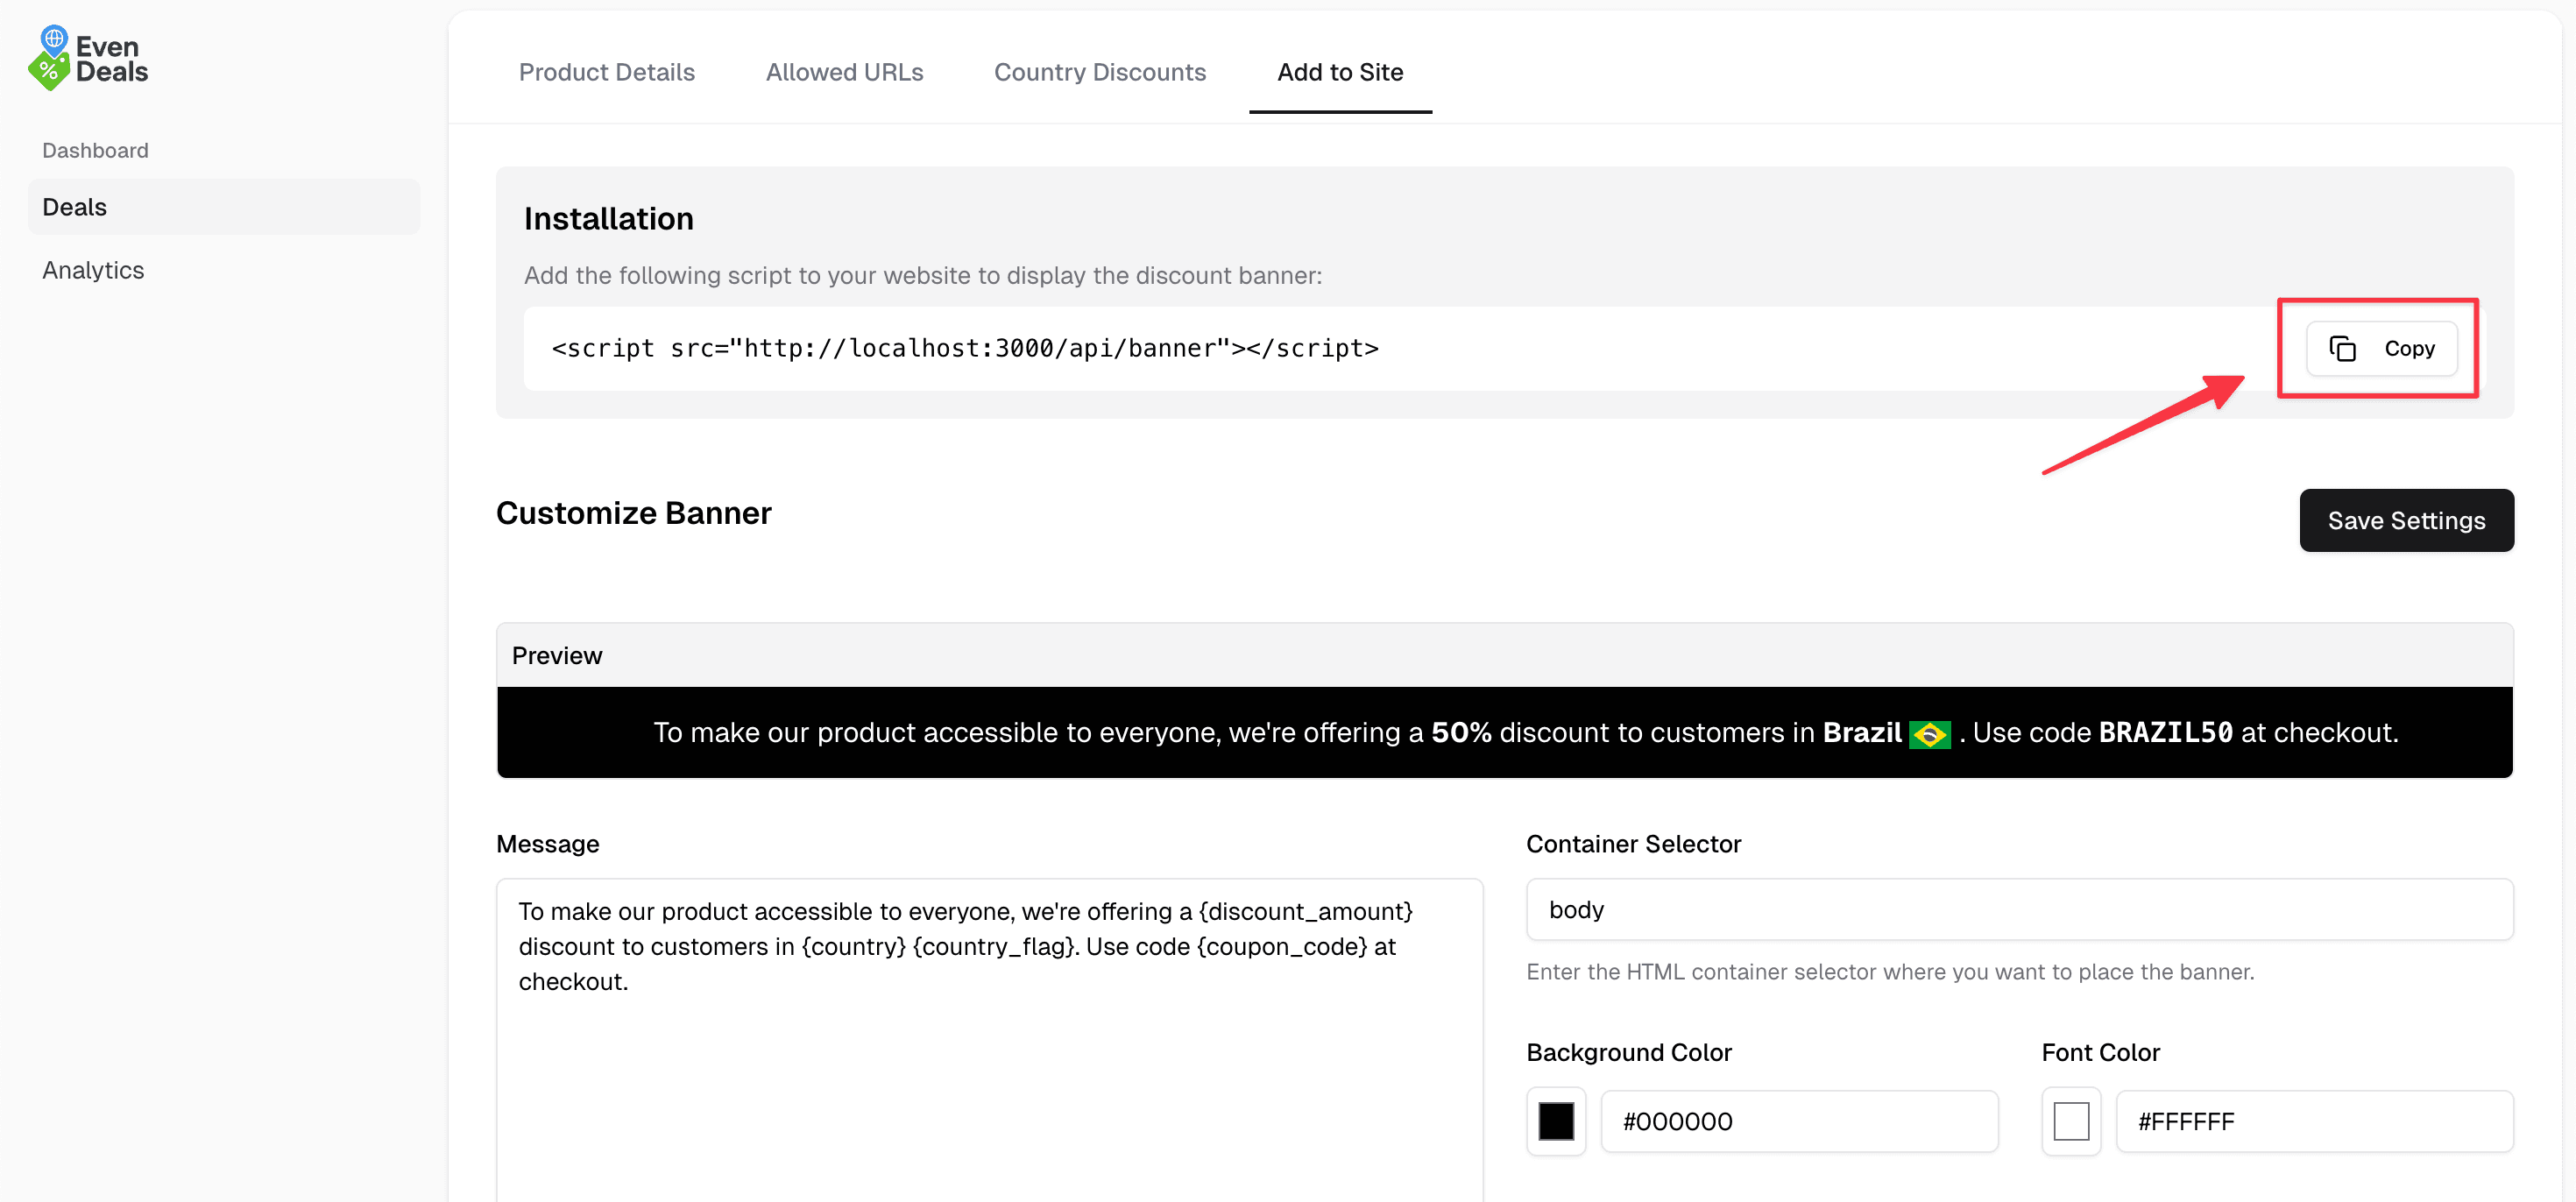Click the Font Color label
This screenshot has width=2576, height=1202.
coord(2100,1052)
